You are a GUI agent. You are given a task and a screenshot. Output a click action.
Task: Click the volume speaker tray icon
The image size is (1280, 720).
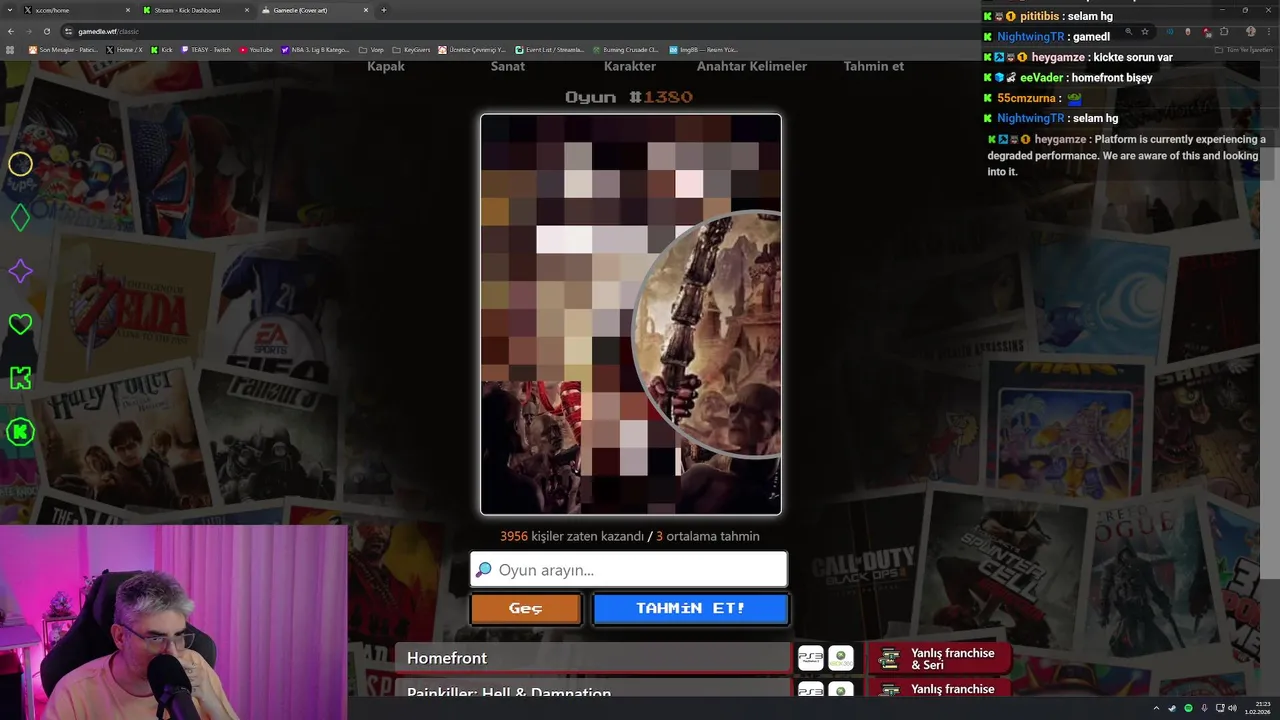[1233, 708]
